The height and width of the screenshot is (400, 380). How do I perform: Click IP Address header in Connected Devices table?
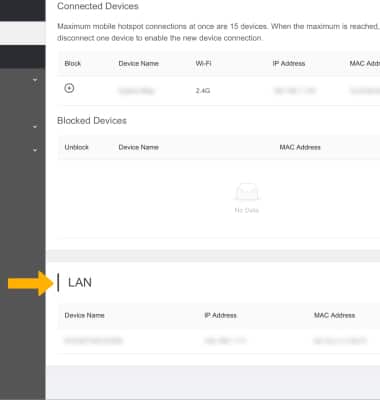click(x=289, y=63)
